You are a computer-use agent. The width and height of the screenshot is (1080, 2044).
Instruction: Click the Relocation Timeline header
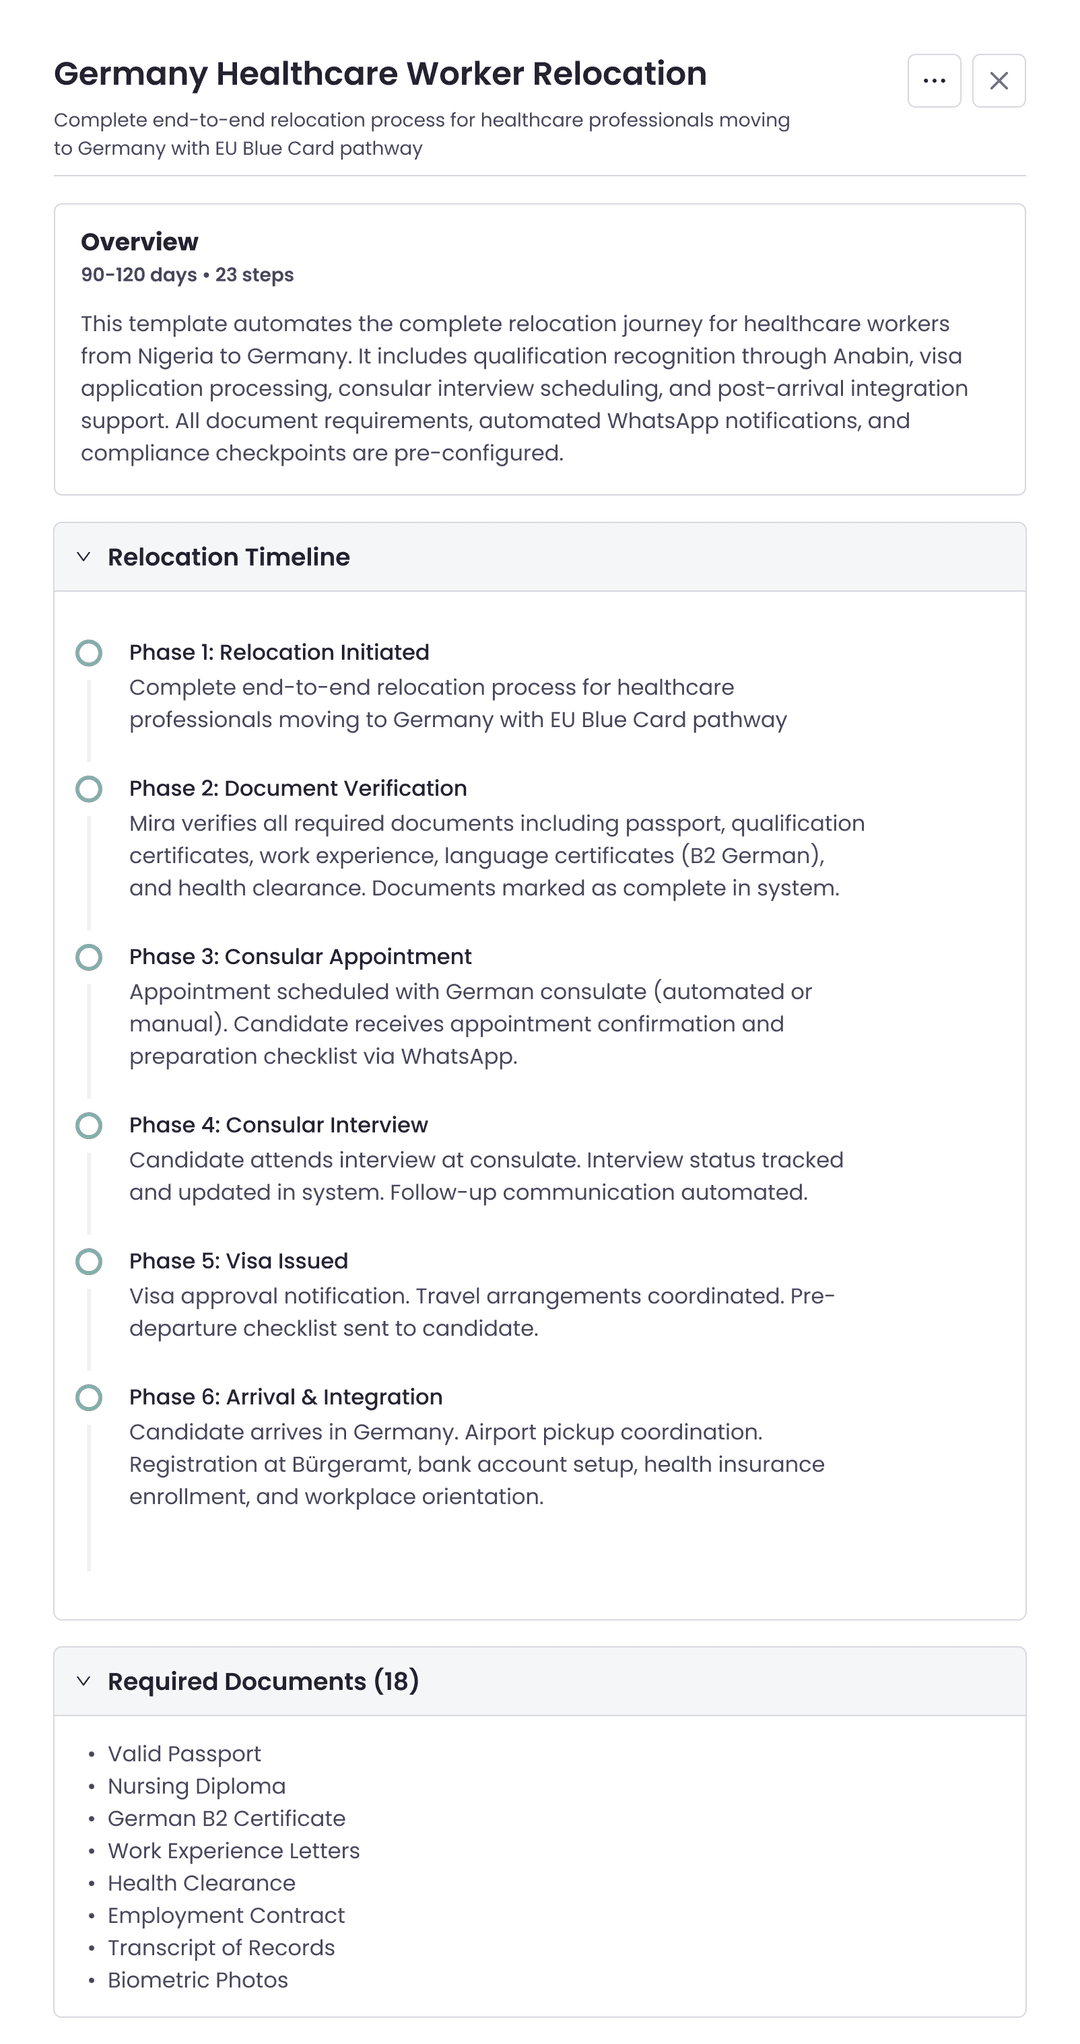(229, 557)
